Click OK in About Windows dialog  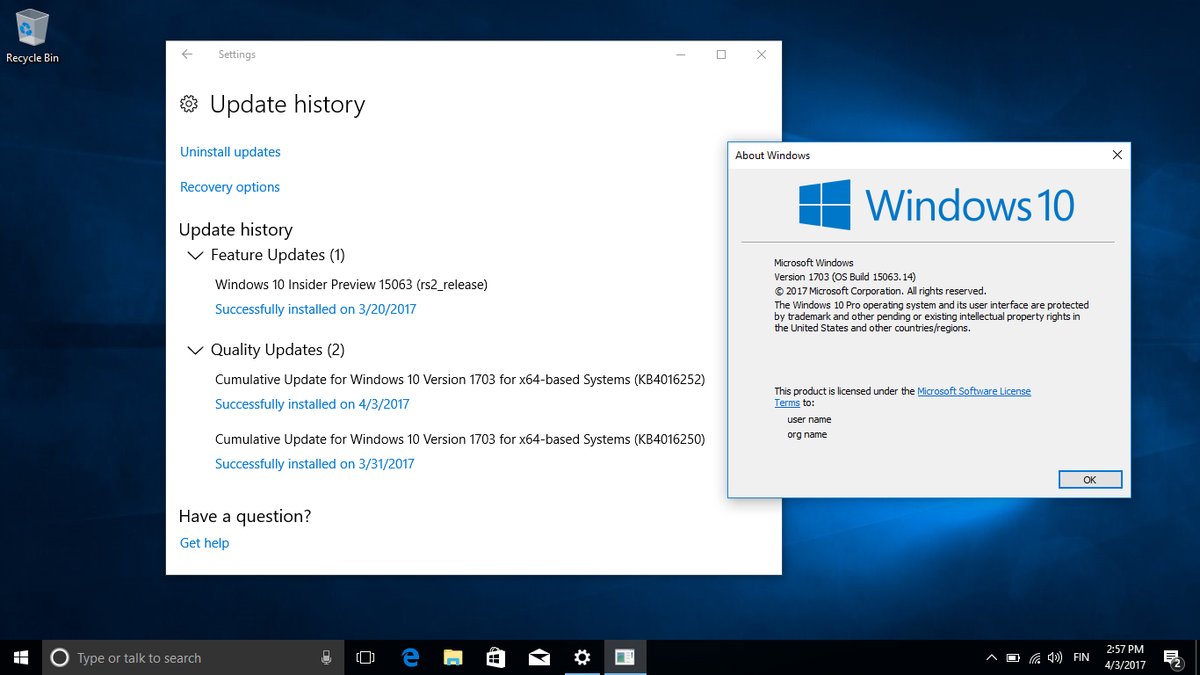(1089, 480)
